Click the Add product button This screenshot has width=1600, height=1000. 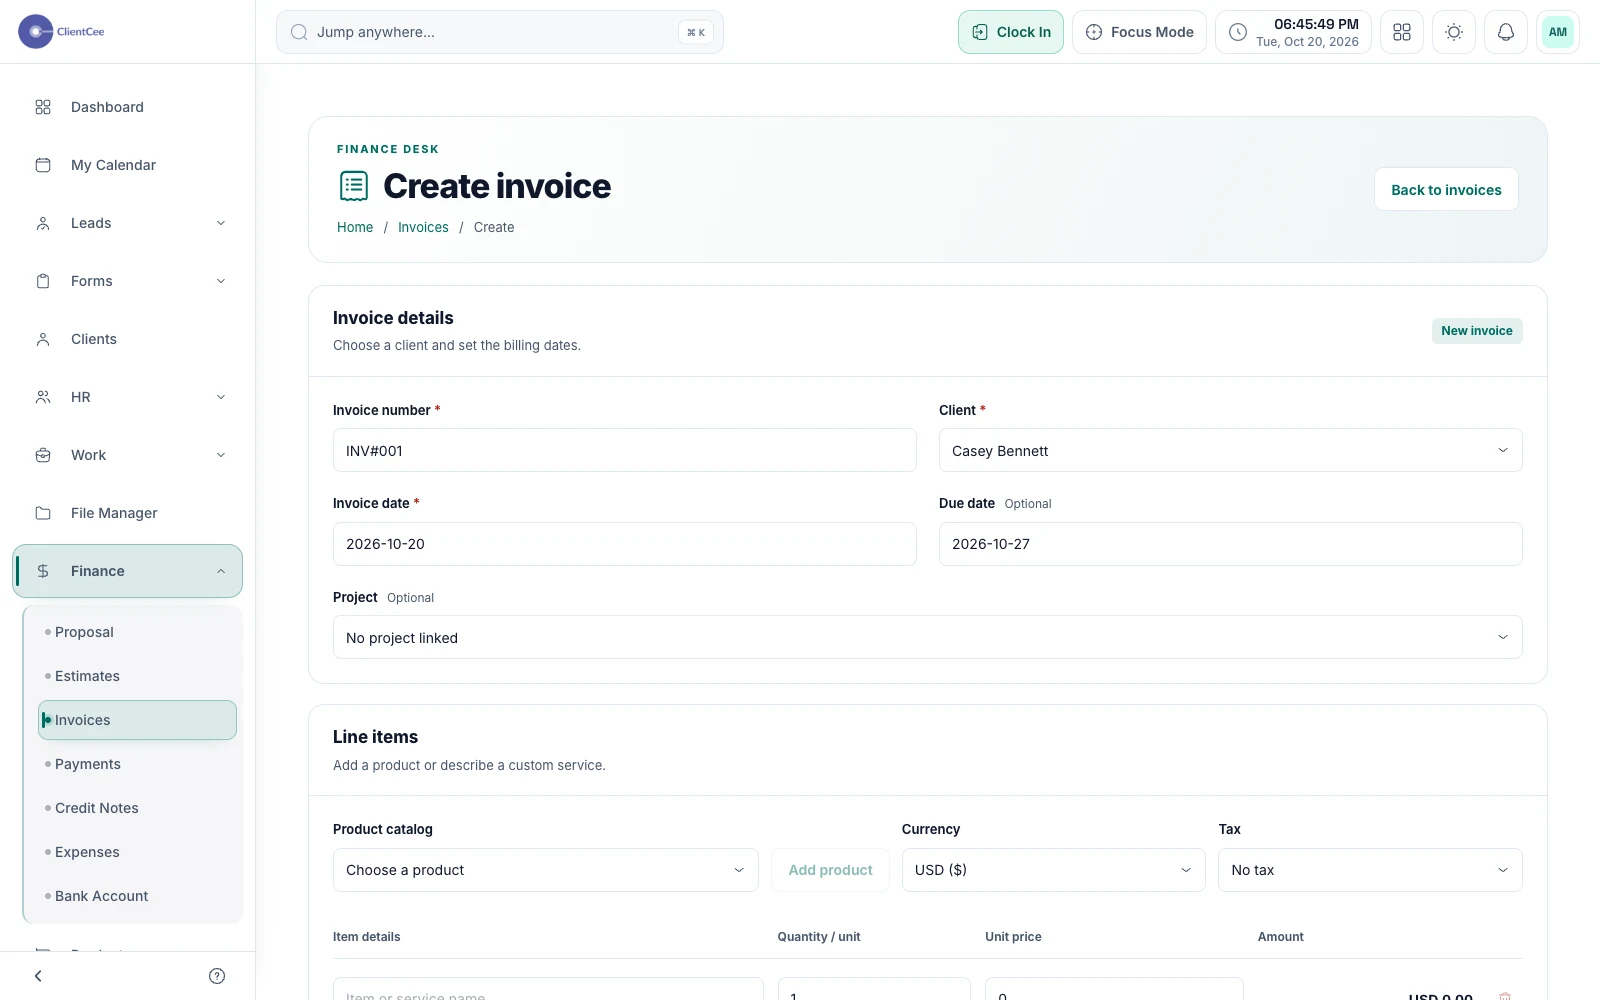(830, 870)
